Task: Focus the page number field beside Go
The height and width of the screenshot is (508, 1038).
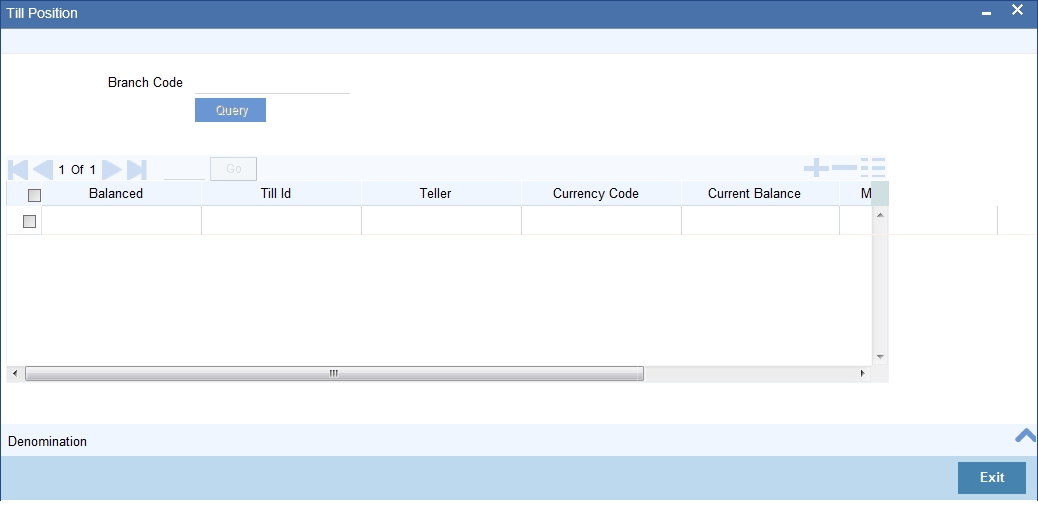Action: 185,170
